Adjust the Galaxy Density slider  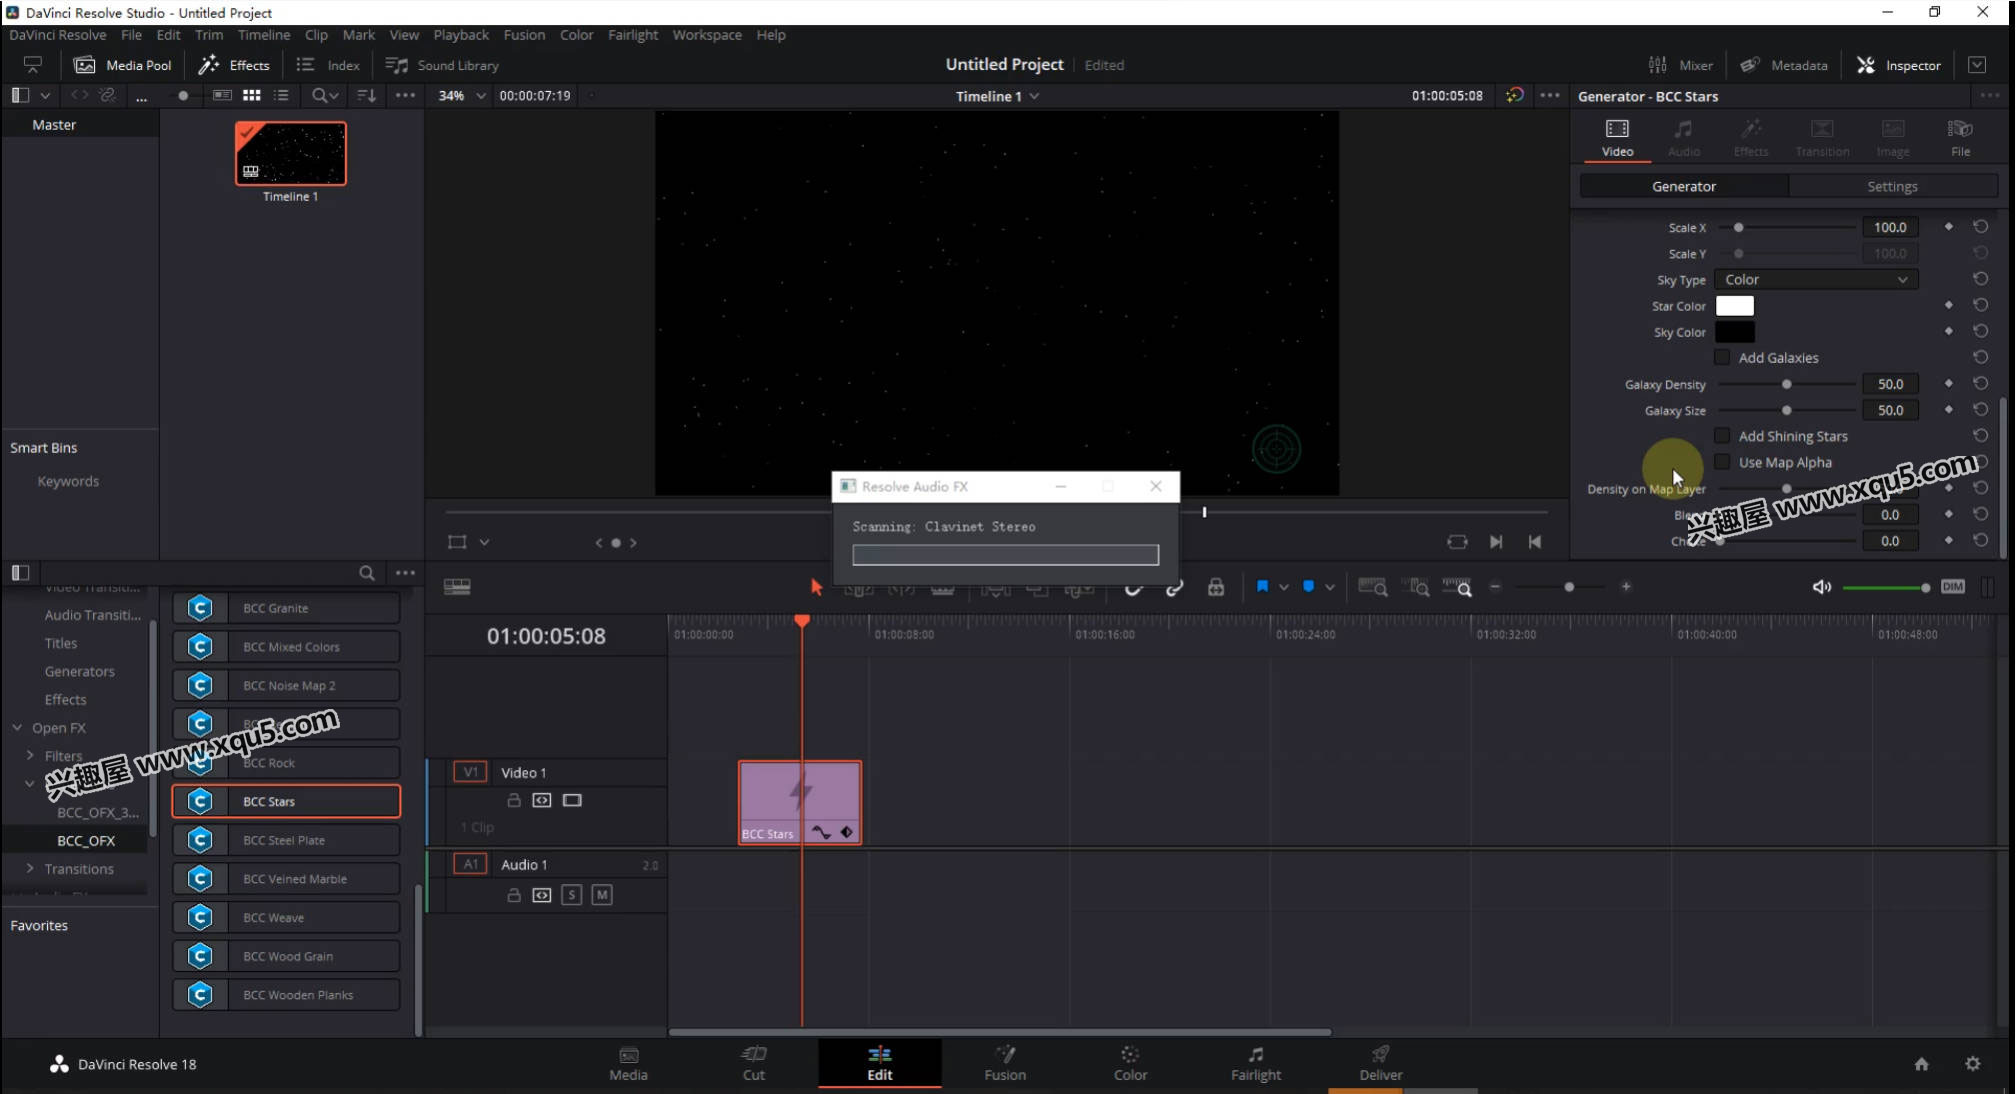pos(1786,384)
